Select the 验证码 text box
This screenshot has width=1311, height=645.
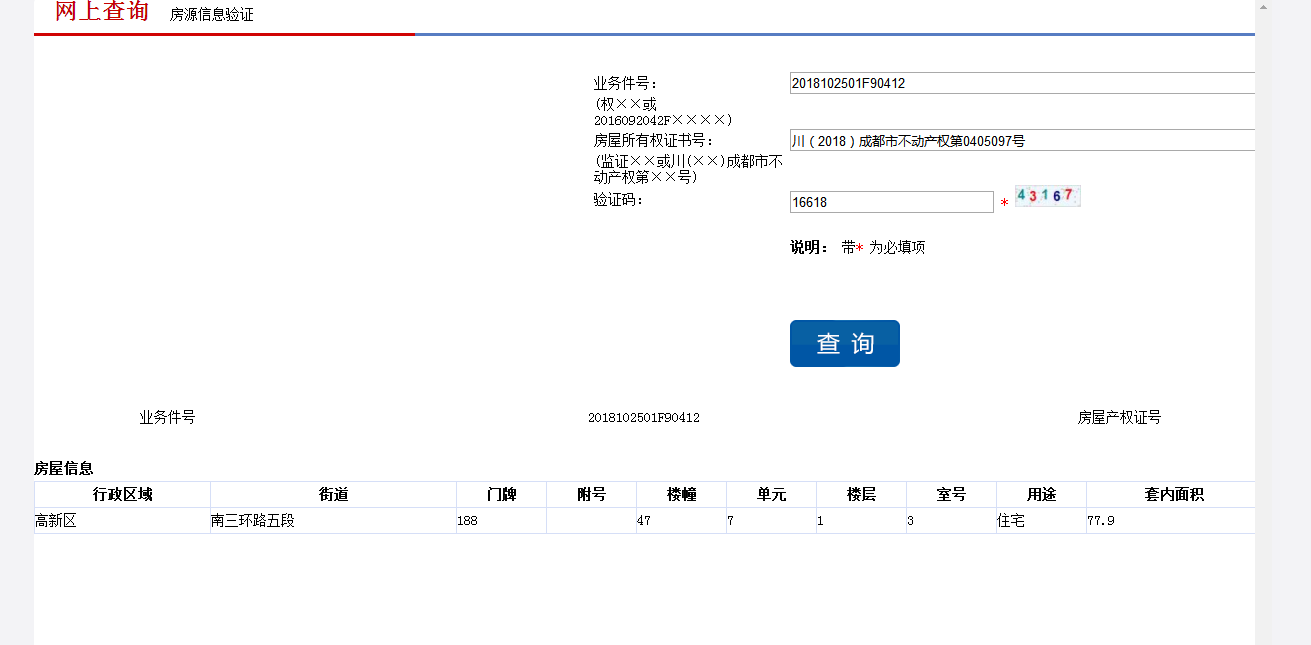click(x=891, y=202)
